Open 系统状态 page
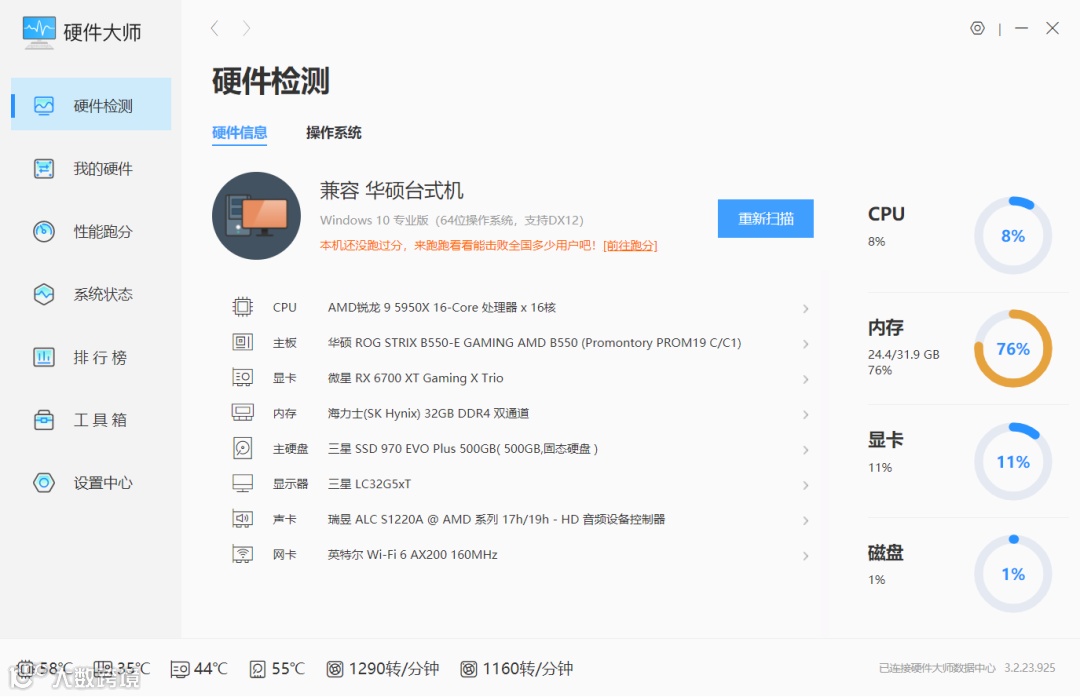The height and width of the screenshot is (697, 1080). point(91,294)
